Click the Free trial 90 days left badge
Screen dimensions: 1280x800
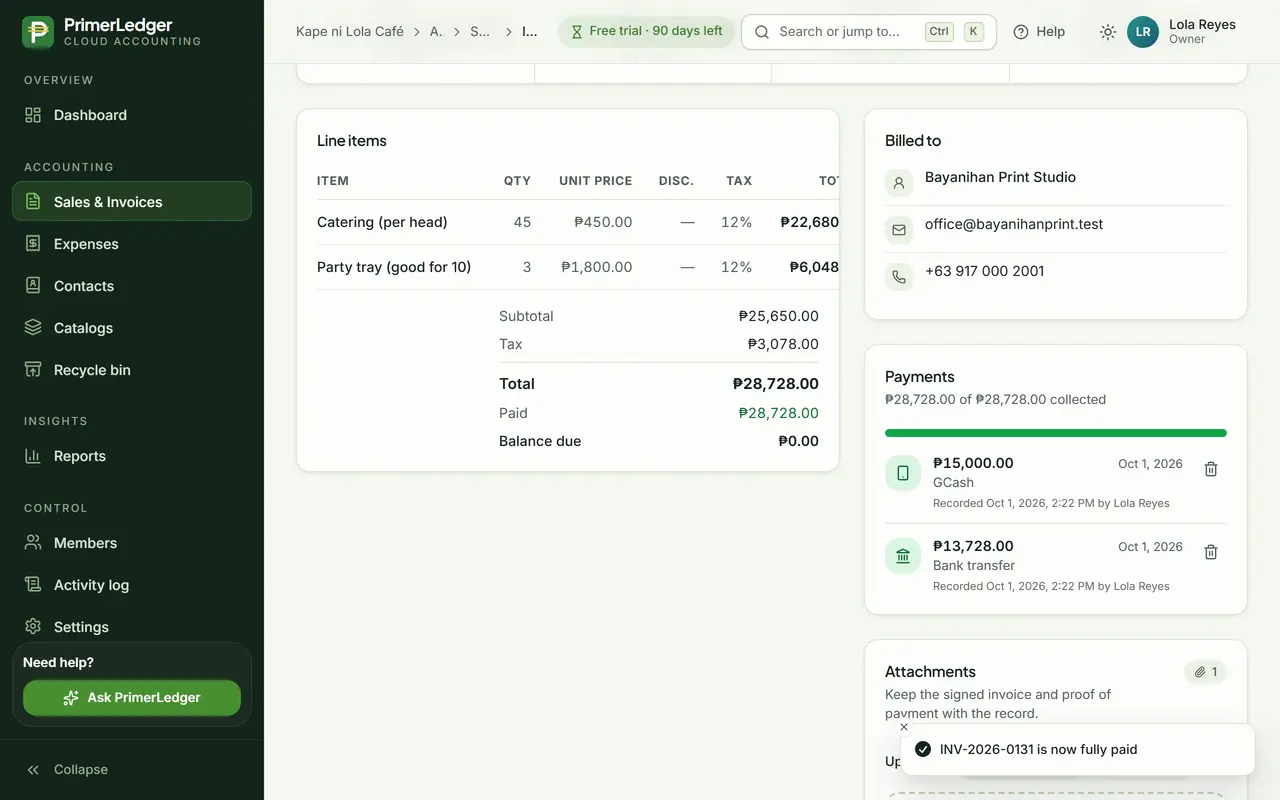(646, 32)
